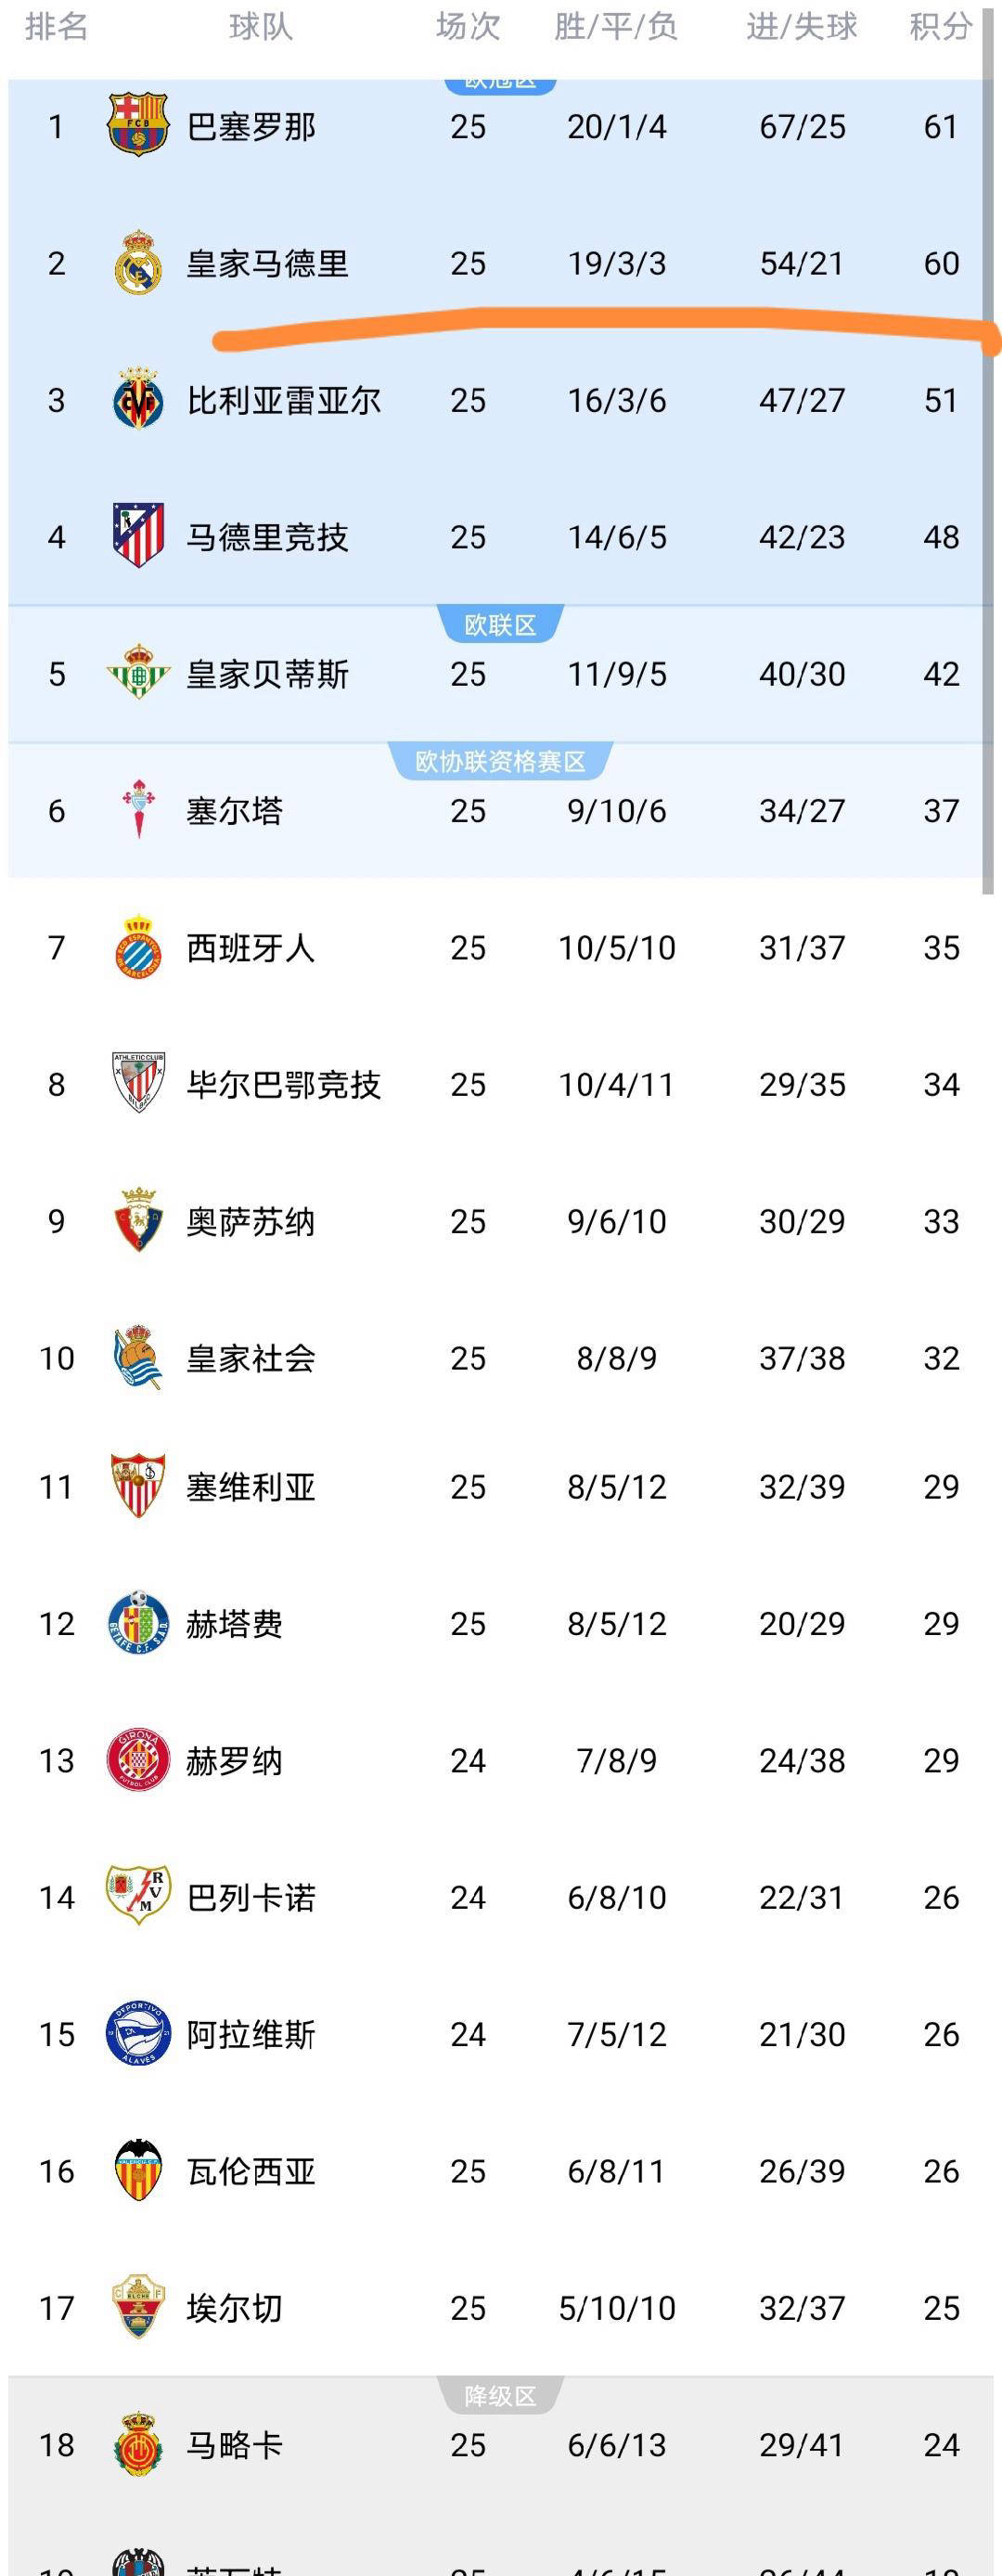
Task: Click the Espanyol club crest
Action: point(137,946)
